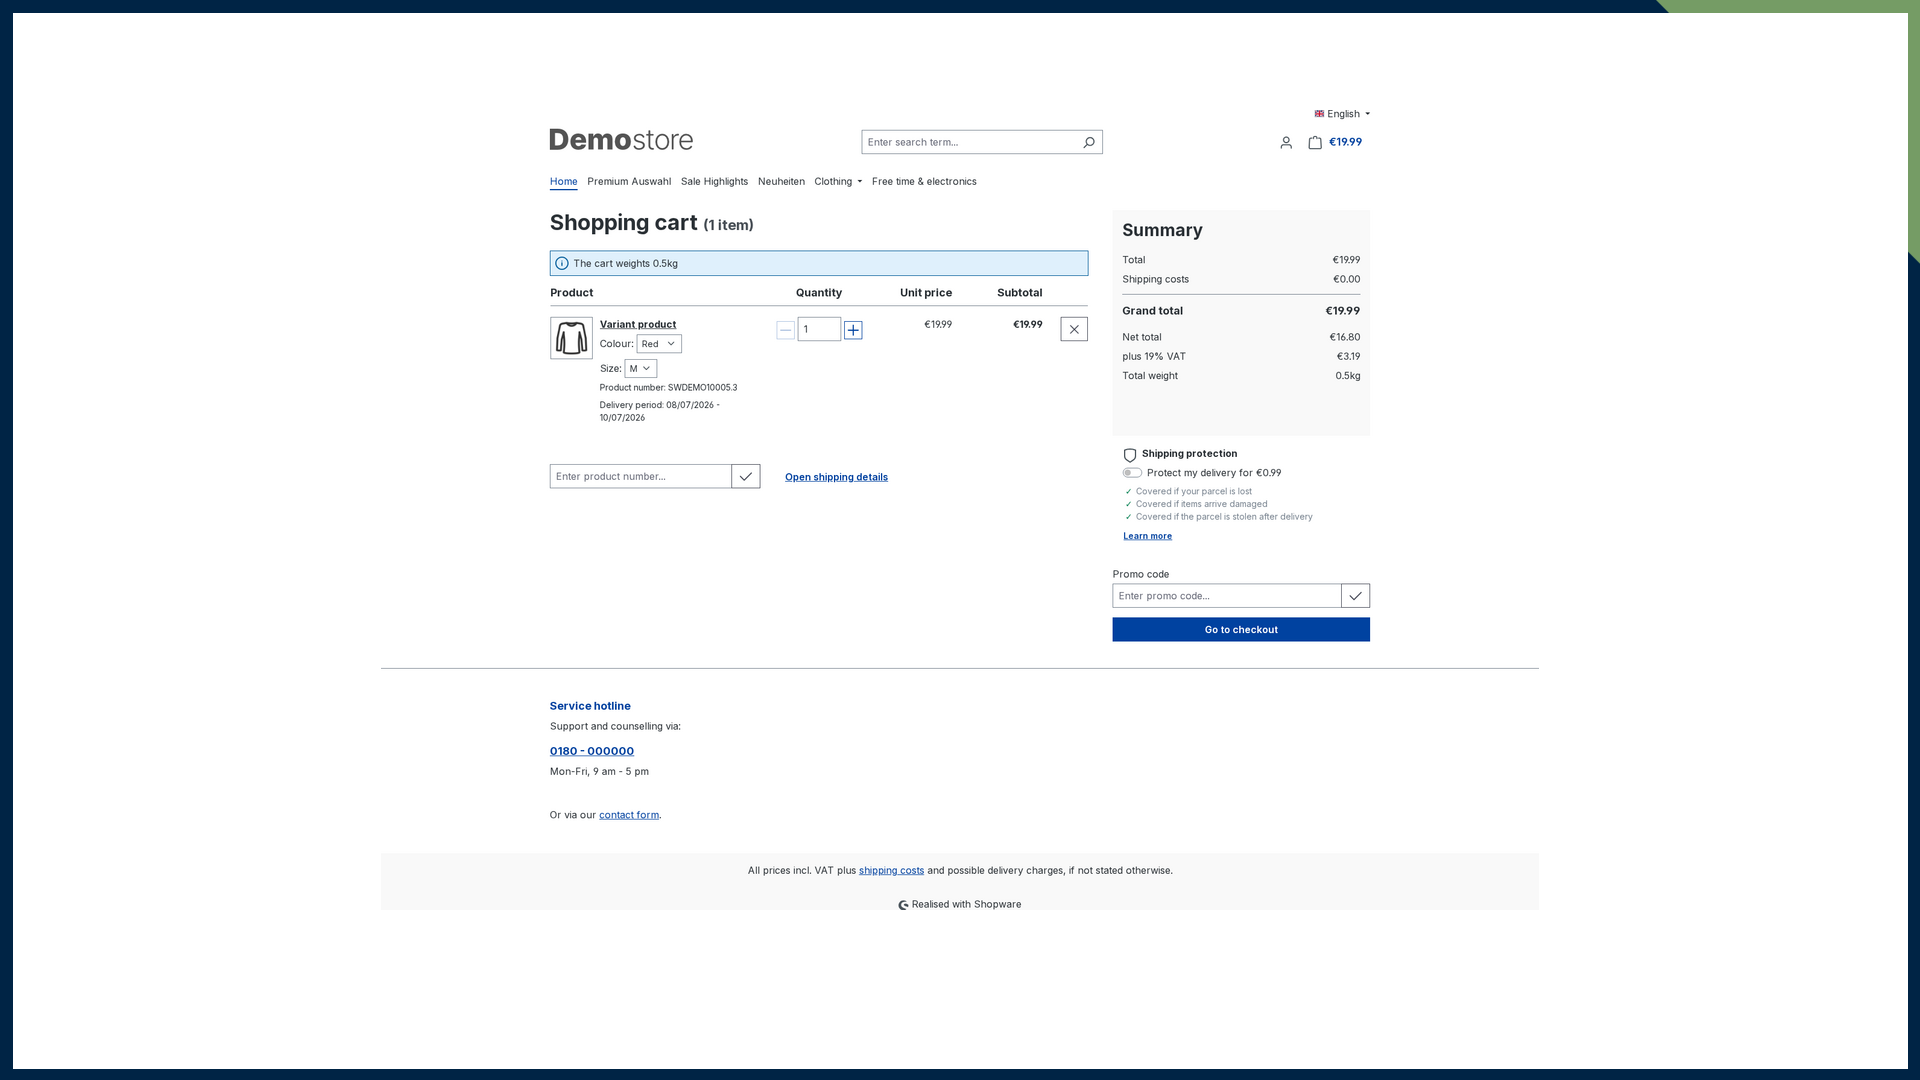Expand the Clothing menu

tap(838, 182)
